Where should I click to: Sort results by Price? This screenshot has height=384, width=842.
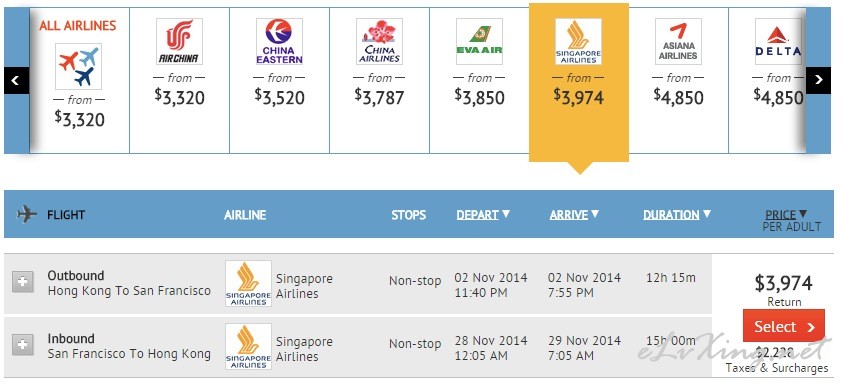tap(786, 214)
